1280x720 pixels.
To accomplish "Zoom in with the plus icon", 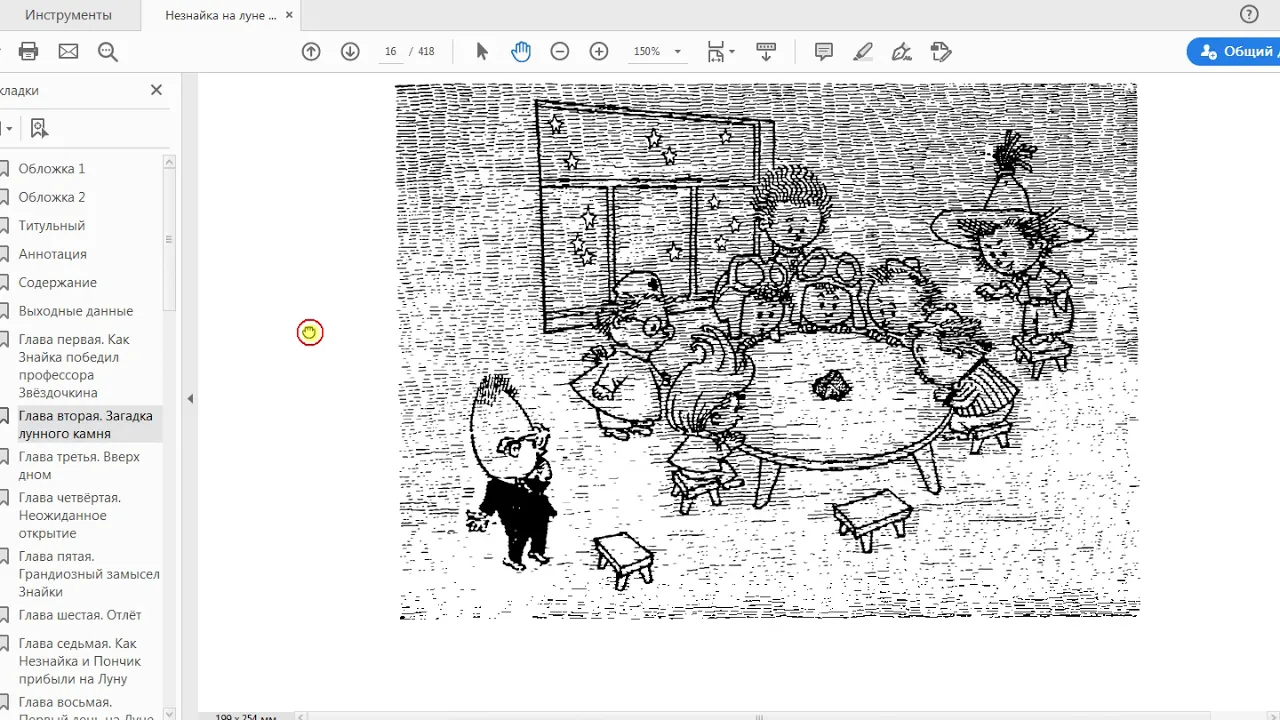I will [x=599, y=51].
